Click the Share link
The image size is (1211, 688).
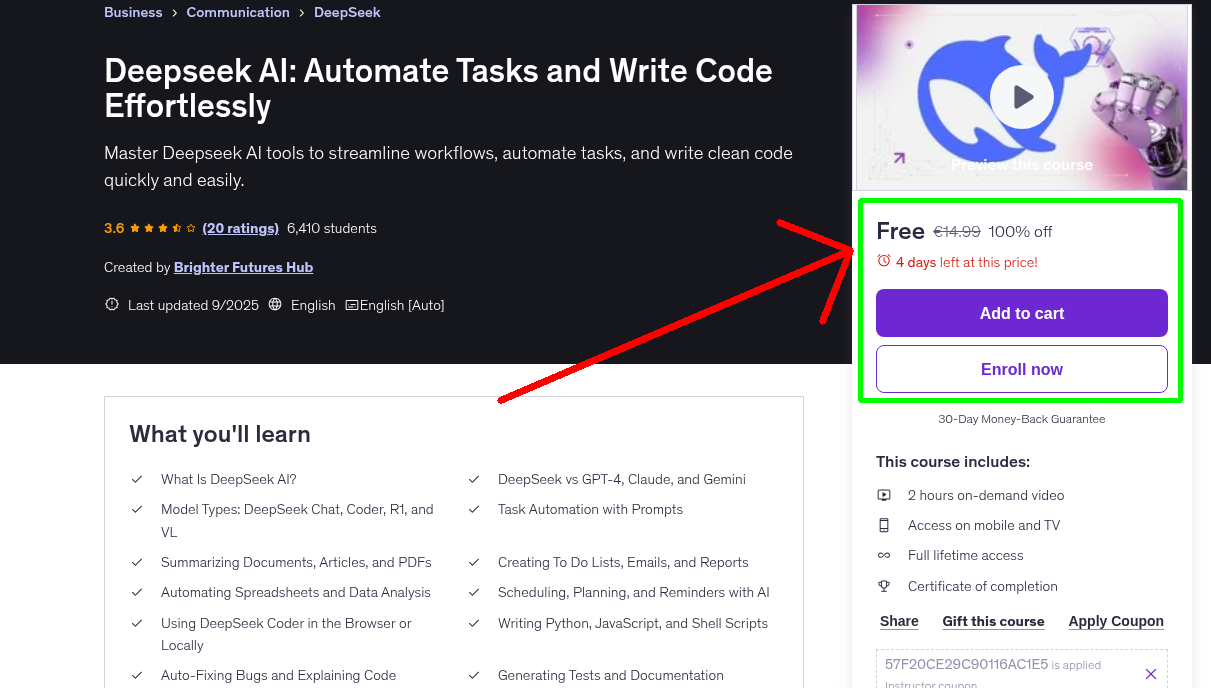pyautogui.click(x=897, y=621)
